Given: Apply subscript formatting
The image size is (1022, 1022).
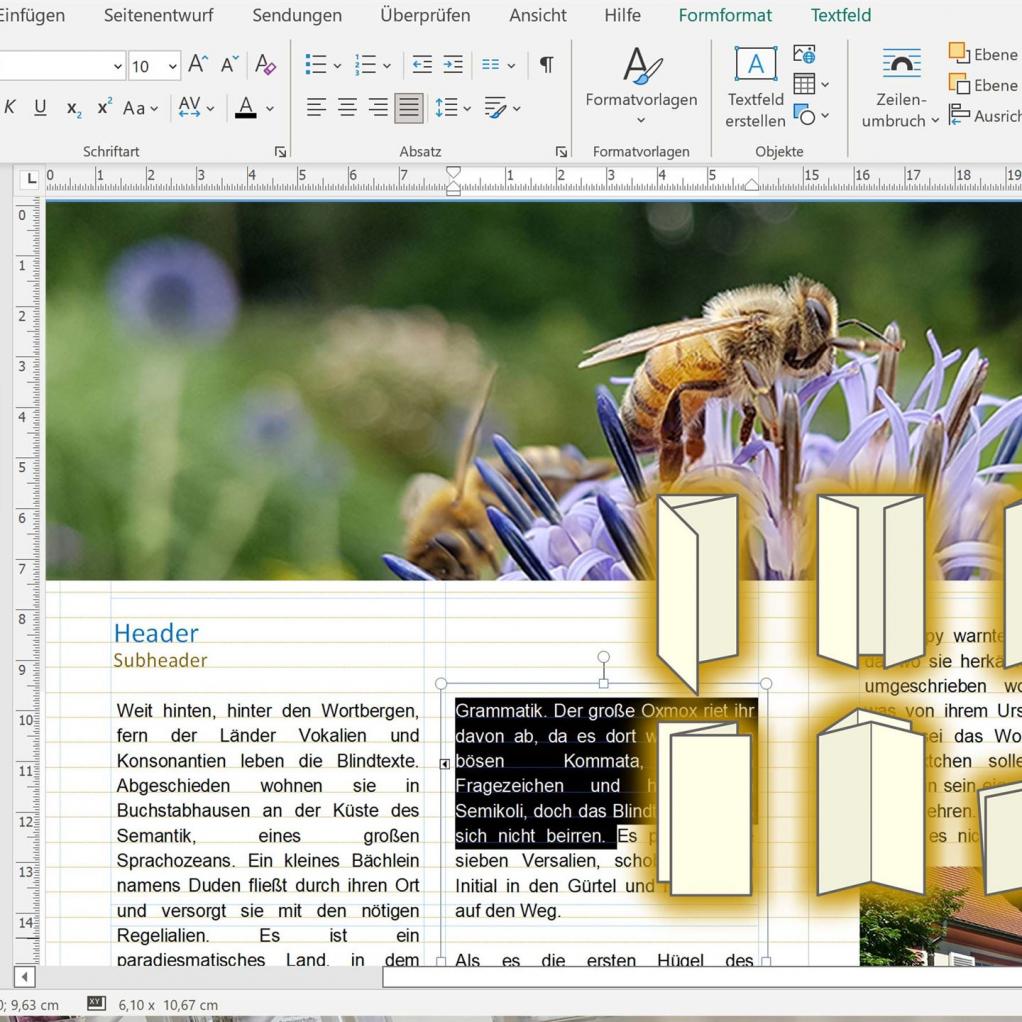Looking at the screenshot, I should pos(74,108).
